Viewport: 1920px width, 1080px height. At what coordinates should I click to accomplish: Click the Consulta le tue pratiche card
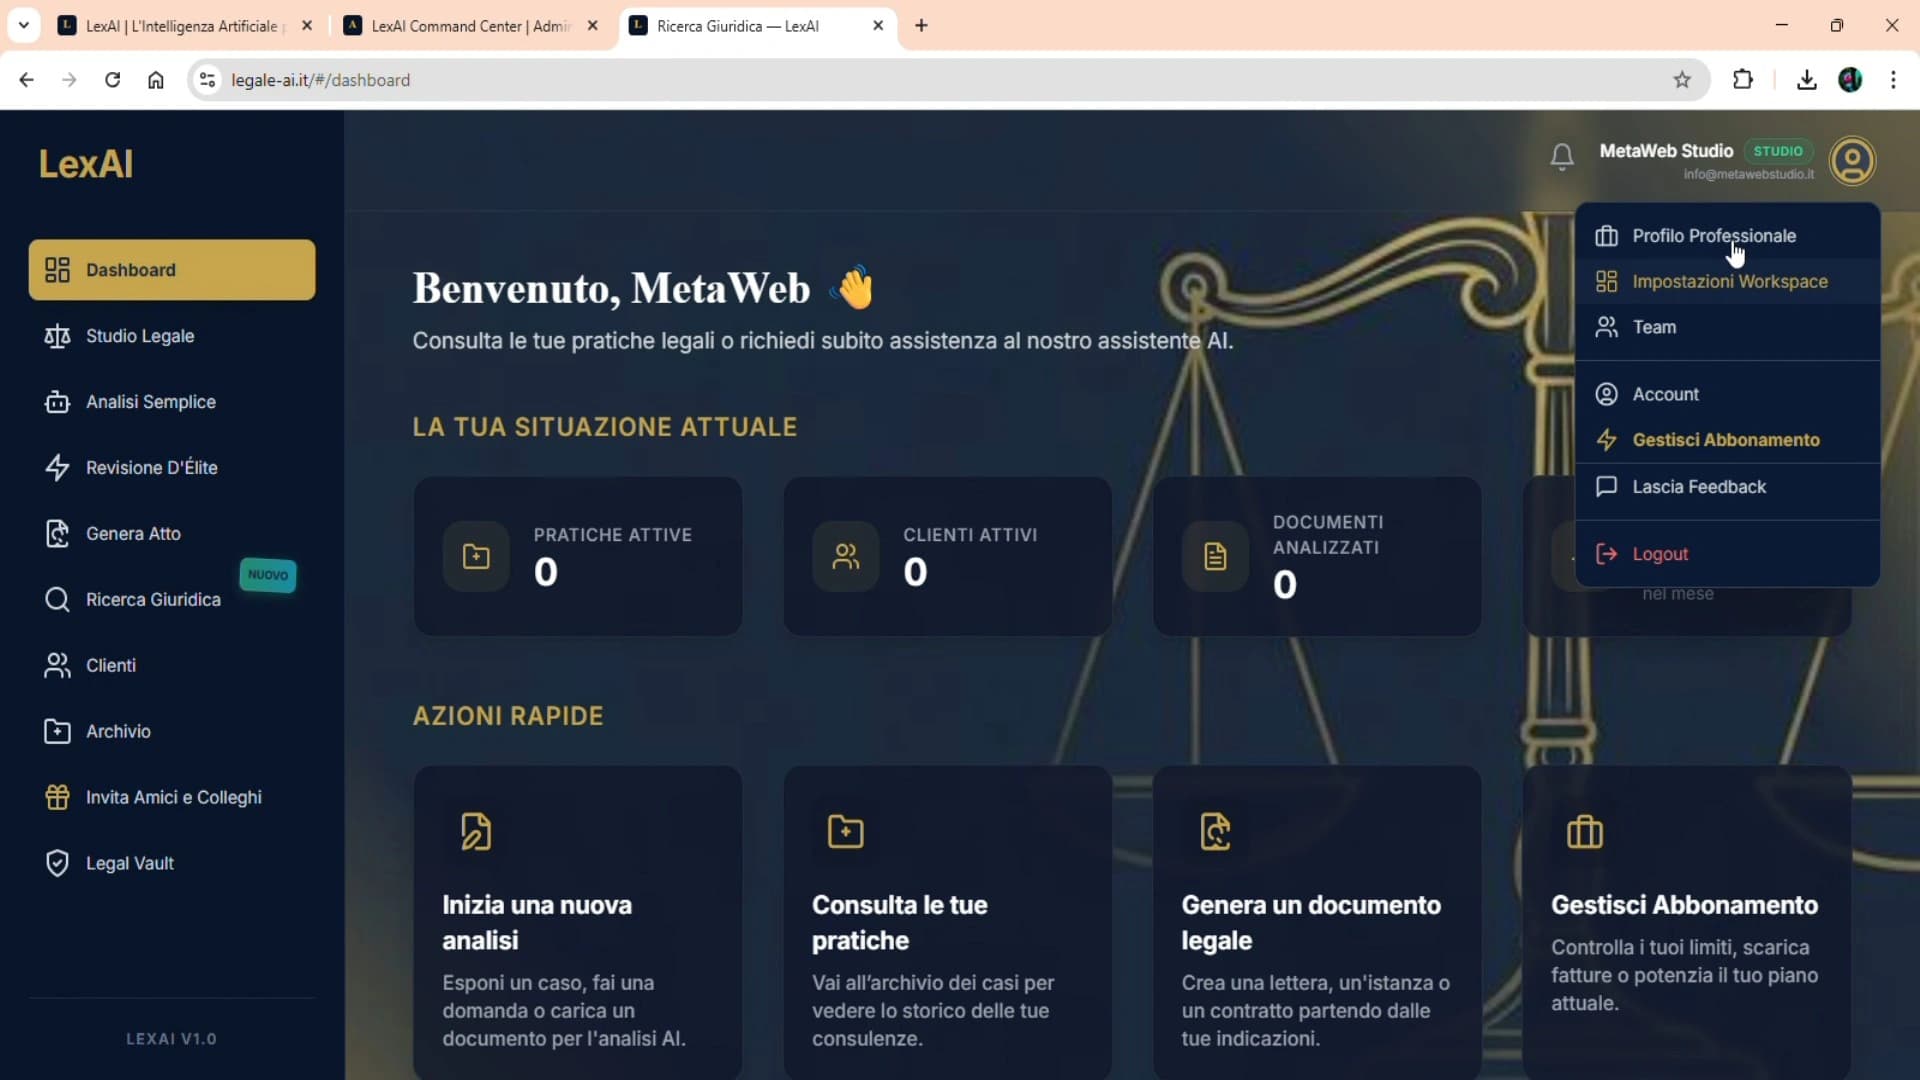click(947, 920)
